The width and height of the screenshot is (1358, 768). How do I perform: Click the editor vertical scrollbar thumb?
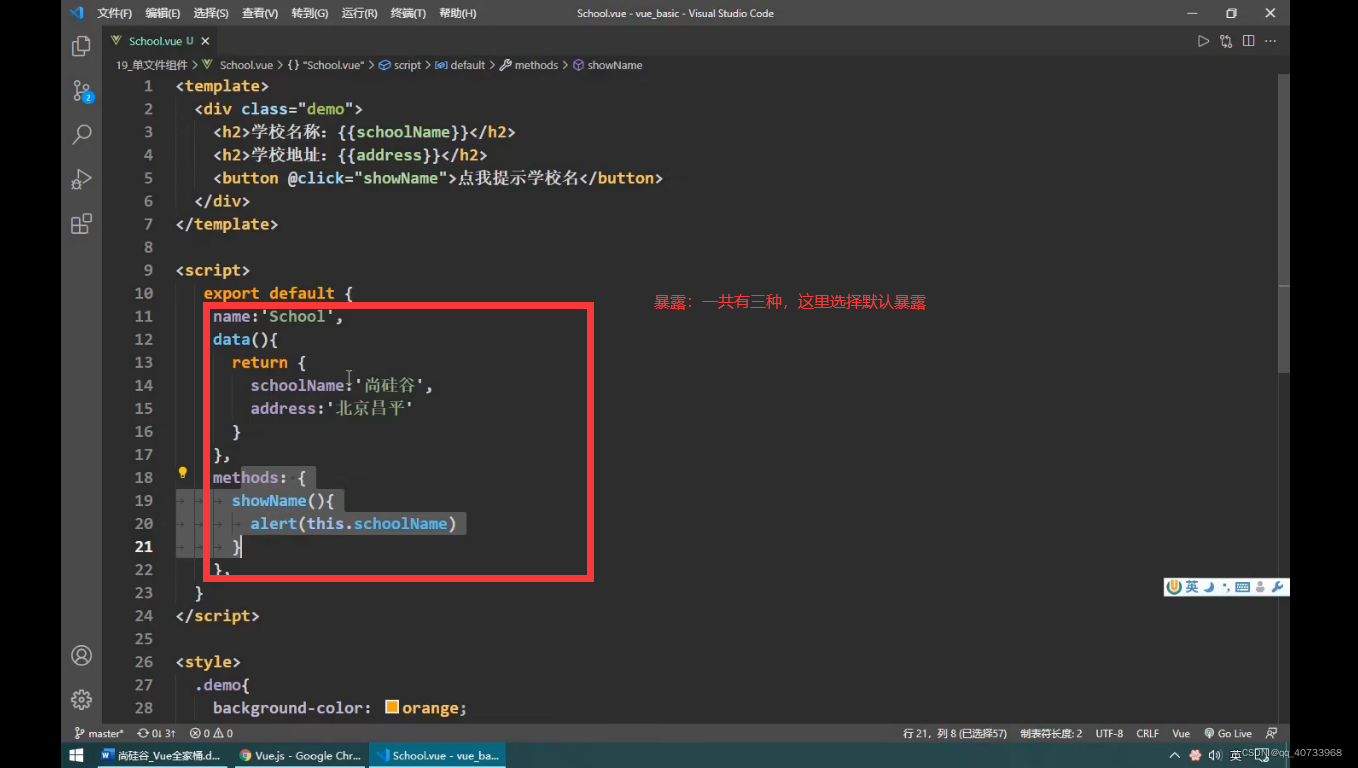1284,225
